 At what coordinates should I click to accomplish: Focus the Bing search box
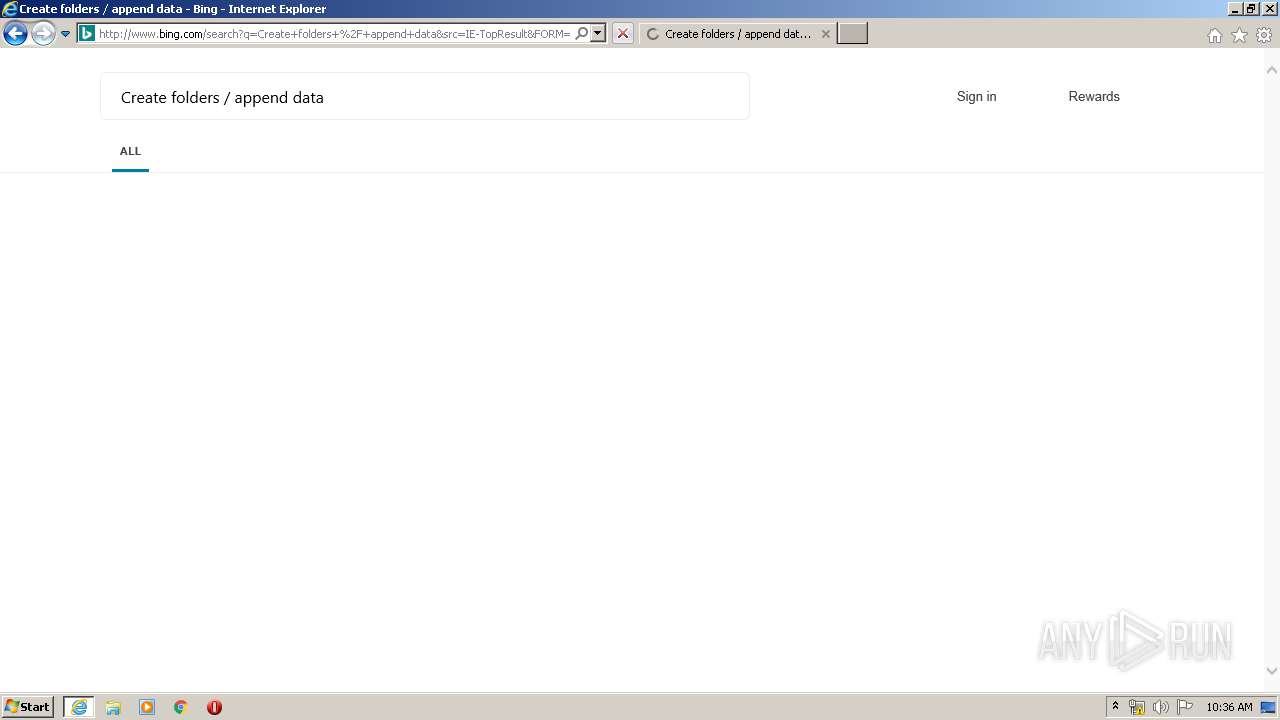point(425,97)
